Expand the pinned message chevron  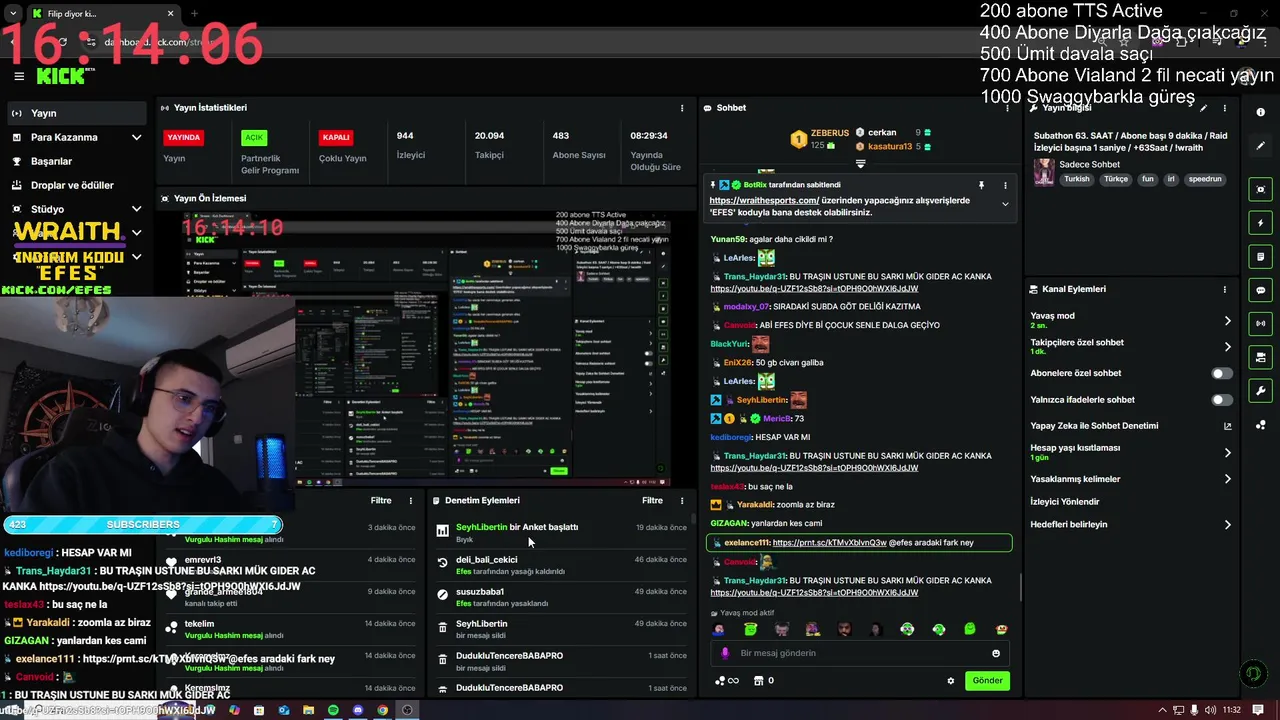1005,204
